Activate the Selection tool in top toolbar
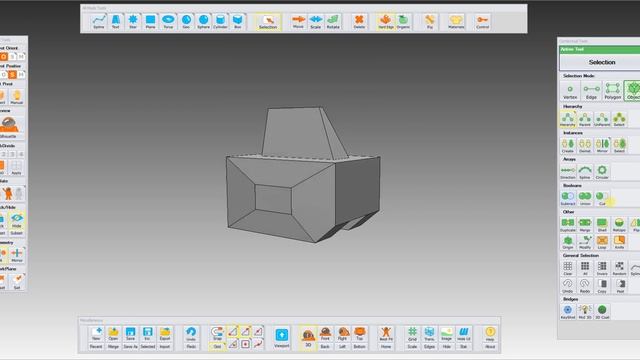The height and width of the screenshot is (360, 640). coord(268,22)
